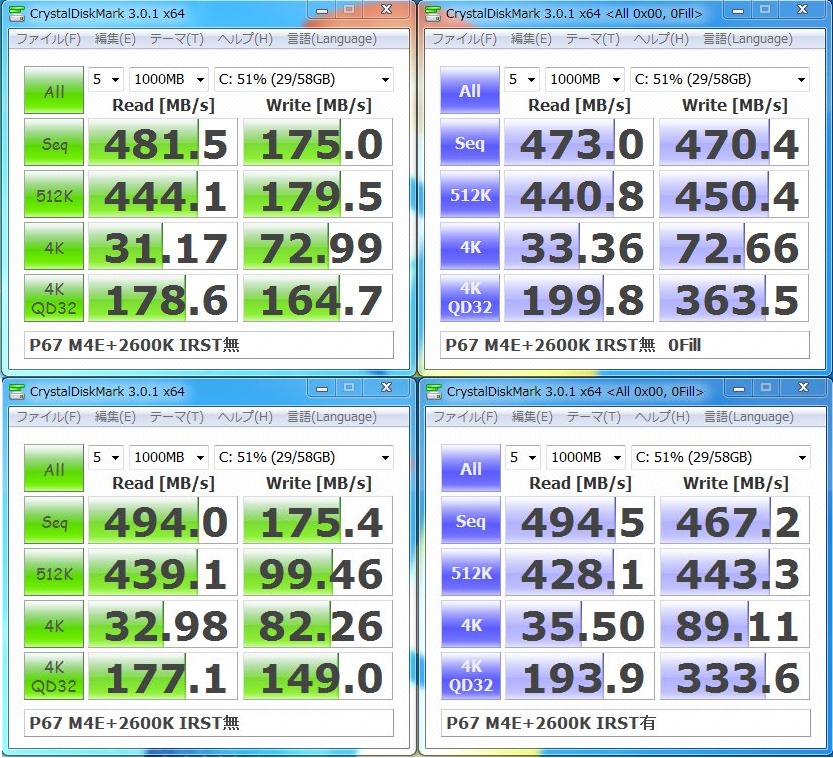Open 編集(E) menu in bottom-left window
This screenshot has height=758, width=833.
click(x=115, y=417)
